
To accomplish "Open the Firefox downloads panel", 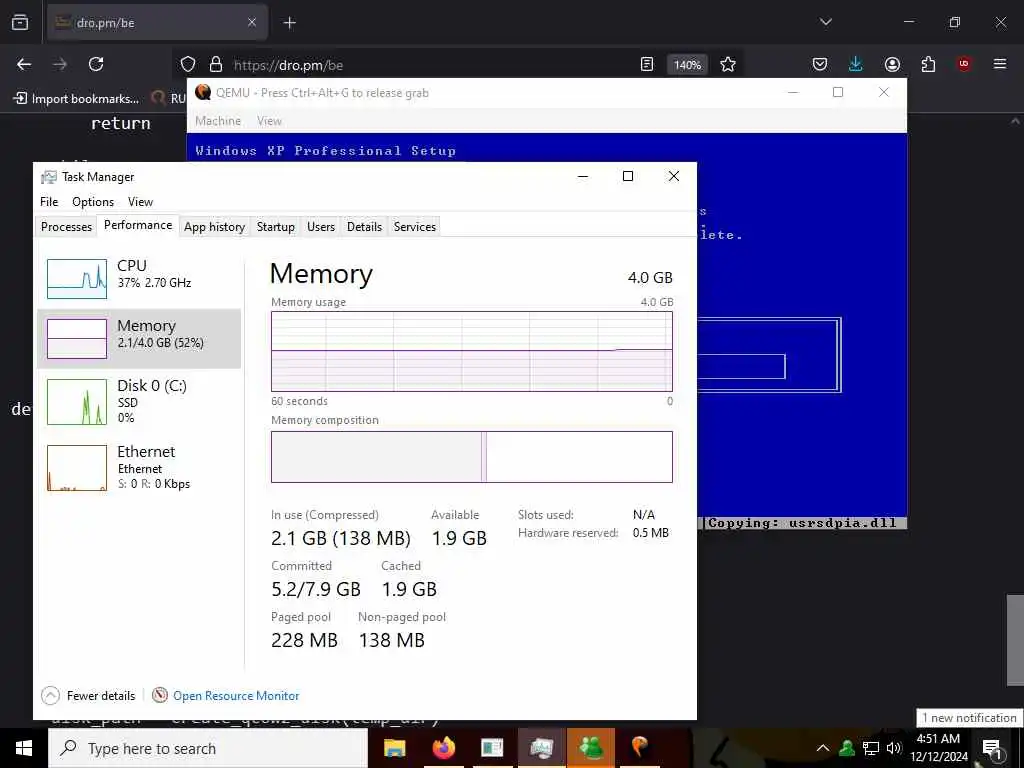I will [856, 64].
